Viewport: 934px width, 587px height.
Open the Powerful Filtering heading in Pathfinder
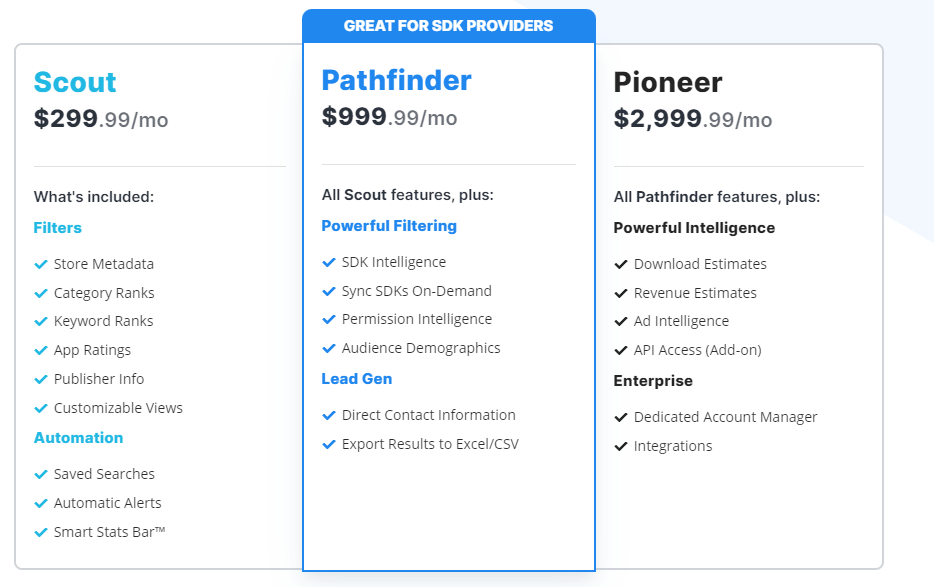[x=389, y=226]
